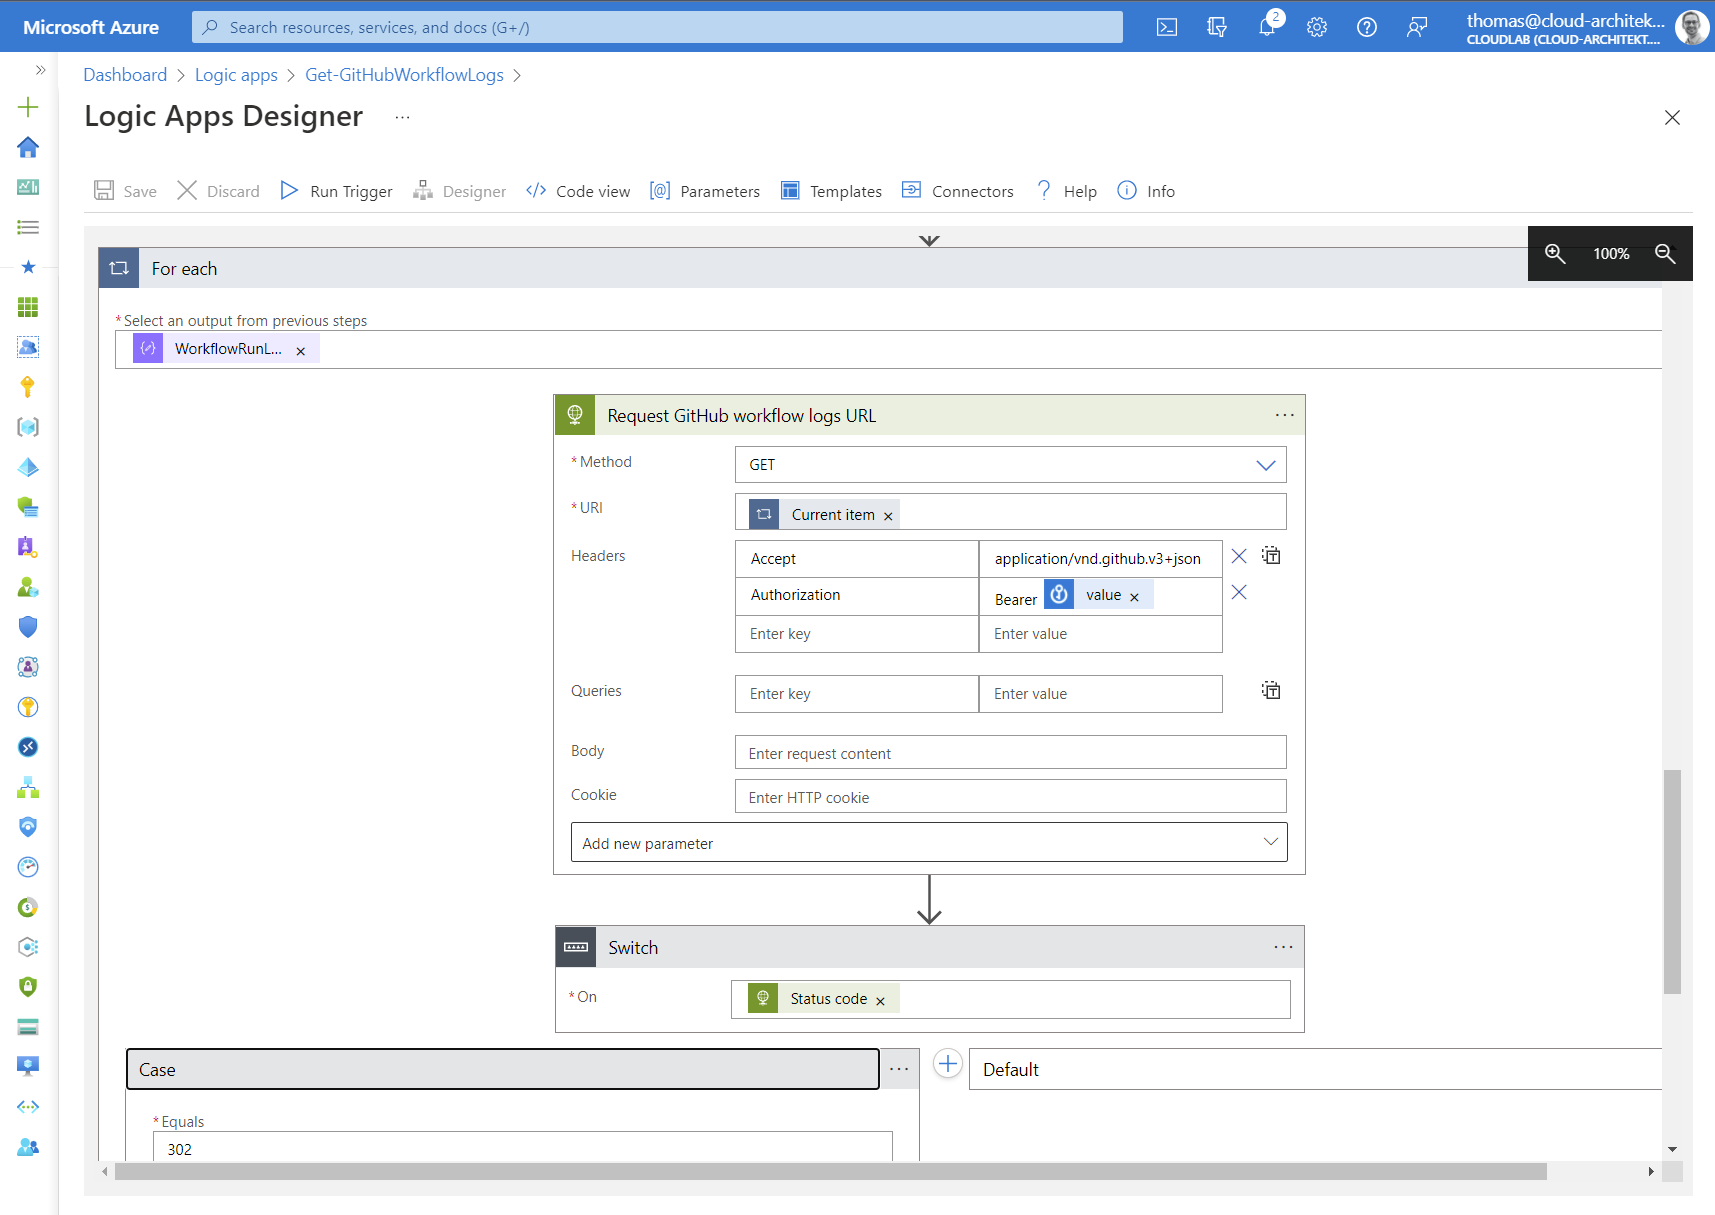1715x1215 pixels.
Task: Zoom in on designer canvas
Action: 1555,254
